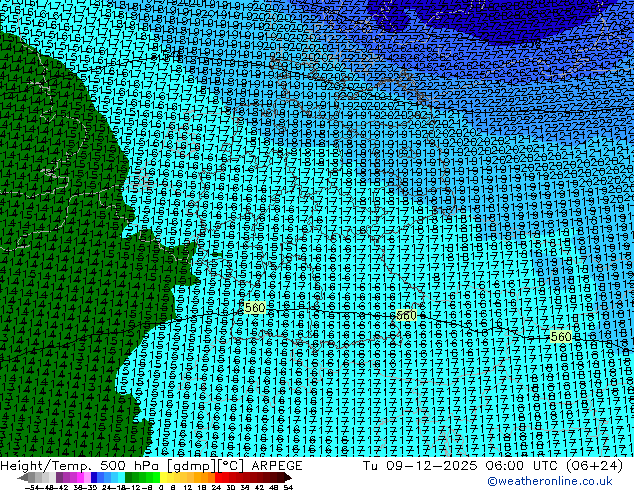634x490 pixels.
Task: Click the Tu 09-12-2025 06:00 UTC date text
Action: pyautogui.click(x=462, y=466)
